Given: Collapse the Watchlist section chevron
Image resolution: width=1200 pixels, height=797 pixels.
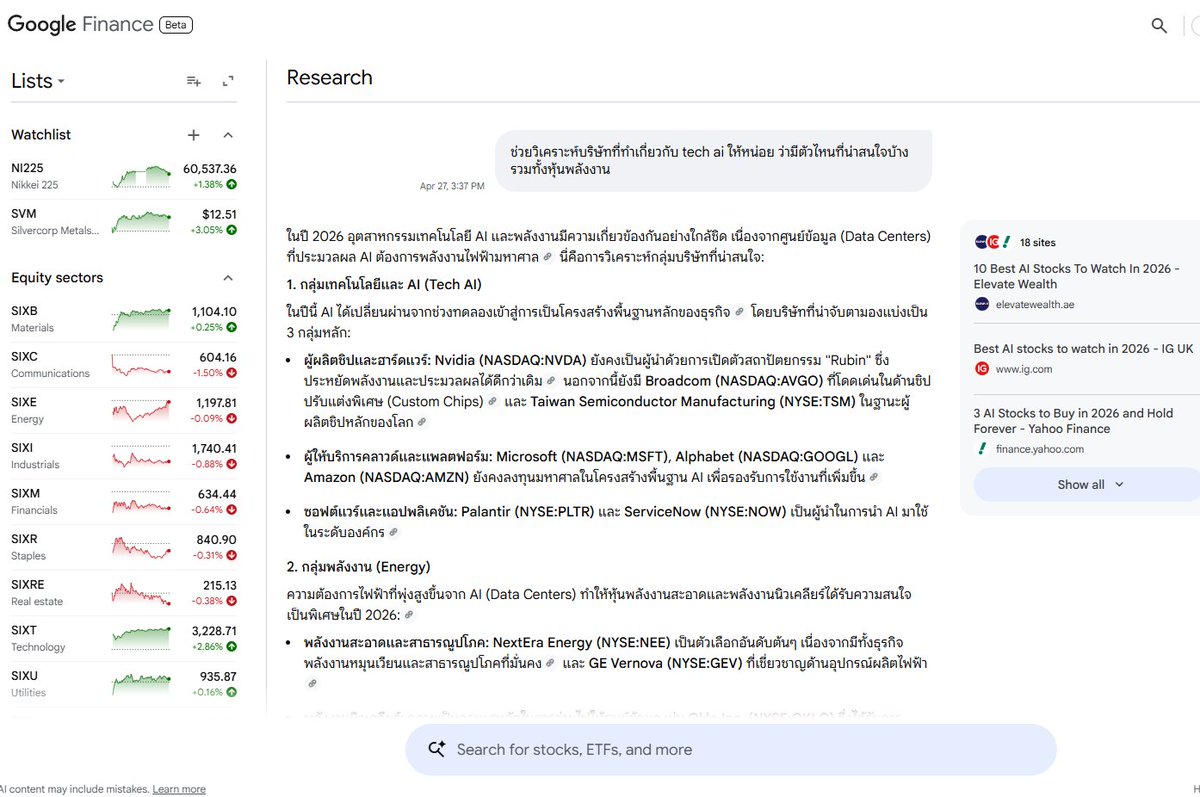Looking at the screenshot, I should coord(228,135).
